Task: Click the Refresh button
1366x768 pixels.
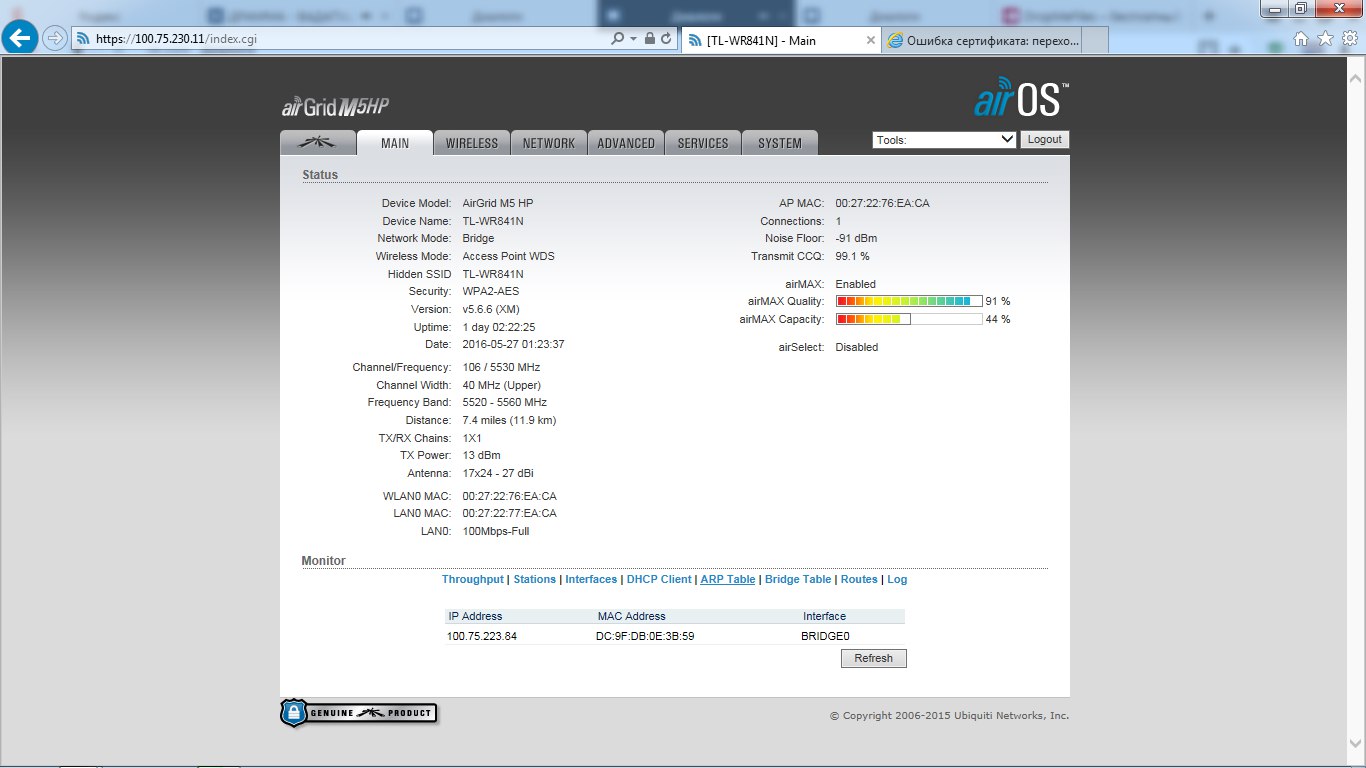Action: [873, 658]
